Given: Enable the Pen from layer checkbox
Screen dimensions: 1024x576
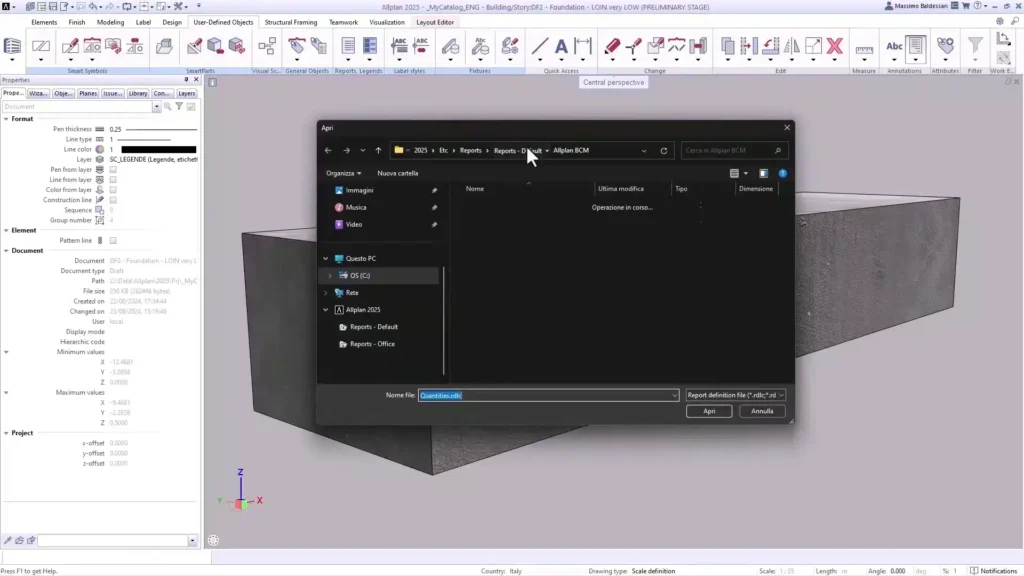Looking at the screenshot, I should [113, 169].
